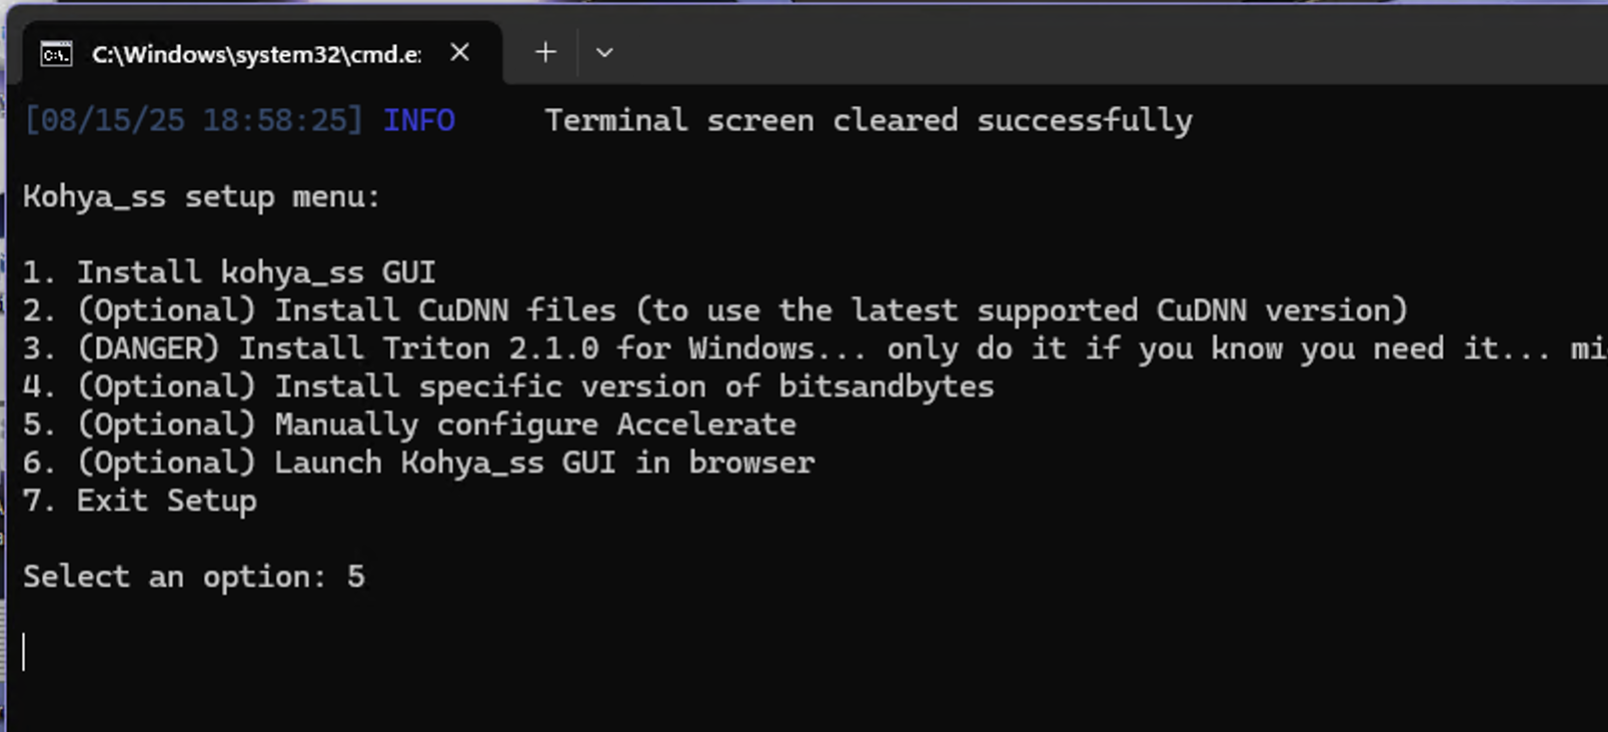The height and width of the screenshot is (732, 1608).
Task: Click option 7 Exit Setup line
Action: (x=140, y=501)
